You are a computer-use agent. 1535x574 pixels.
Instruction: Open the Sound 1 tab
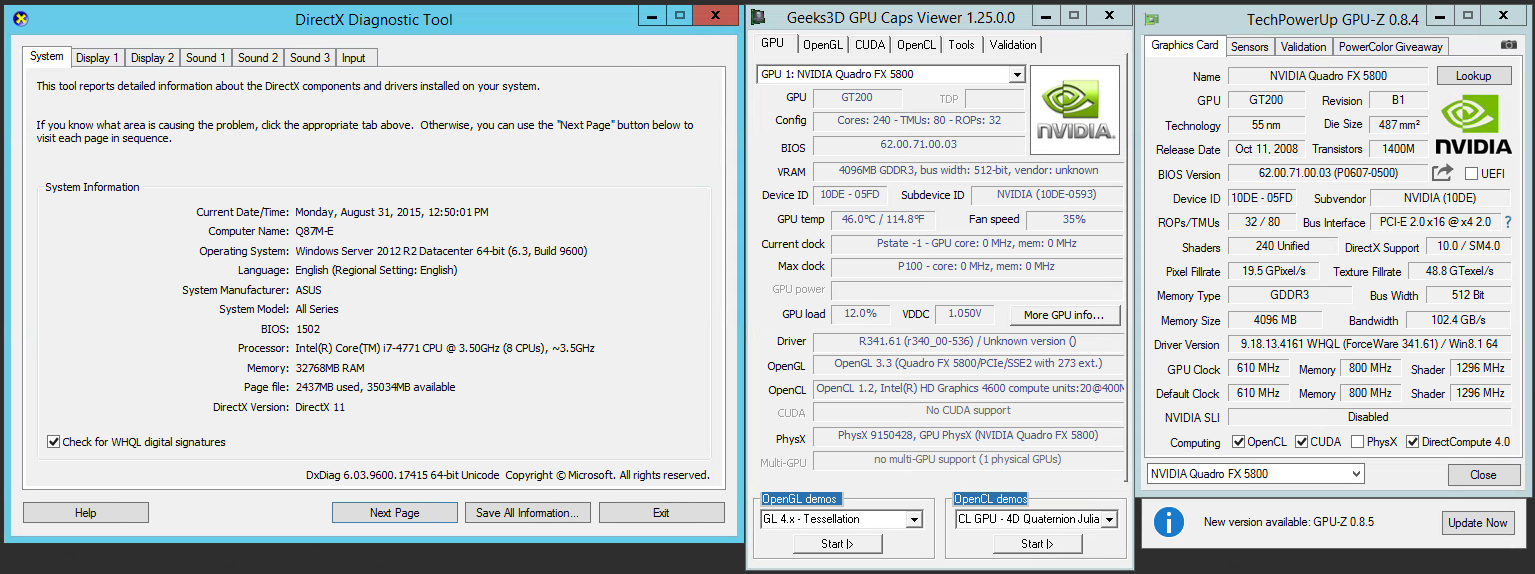click(x=206, y=58)
